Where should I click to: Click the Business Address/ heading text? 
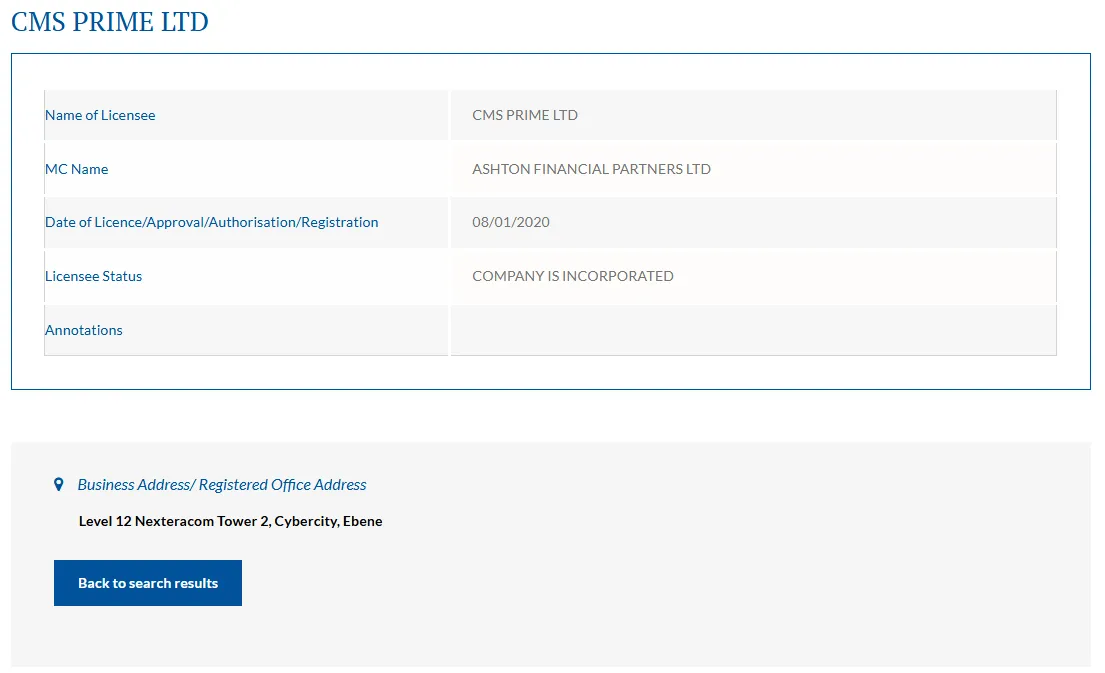click(136, 485)
